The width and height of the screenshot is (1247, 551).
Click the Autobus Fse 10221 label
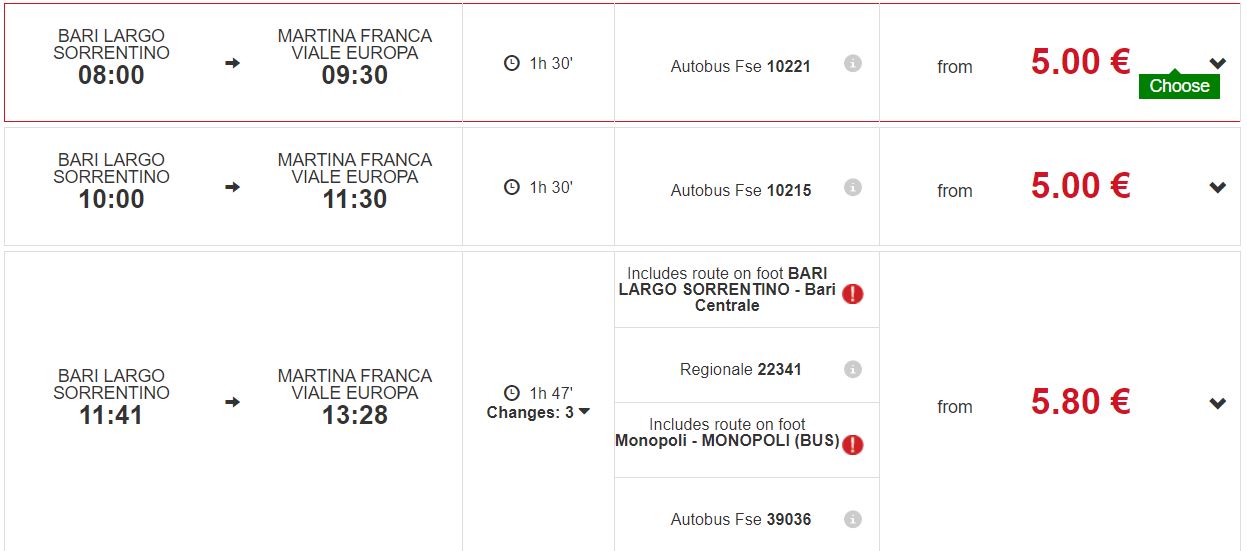coord(740,67)
